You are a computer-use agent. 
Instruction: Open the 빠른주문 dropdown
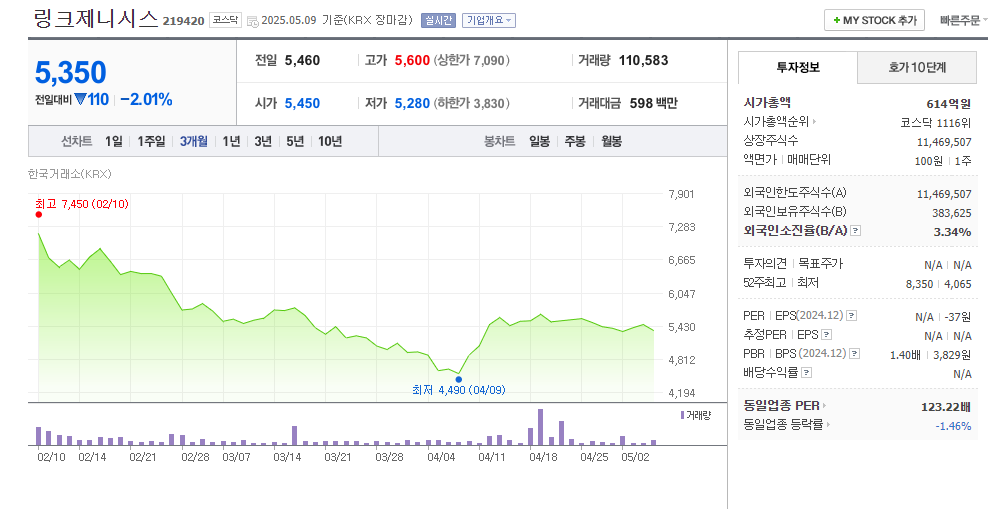pos(963,20)
